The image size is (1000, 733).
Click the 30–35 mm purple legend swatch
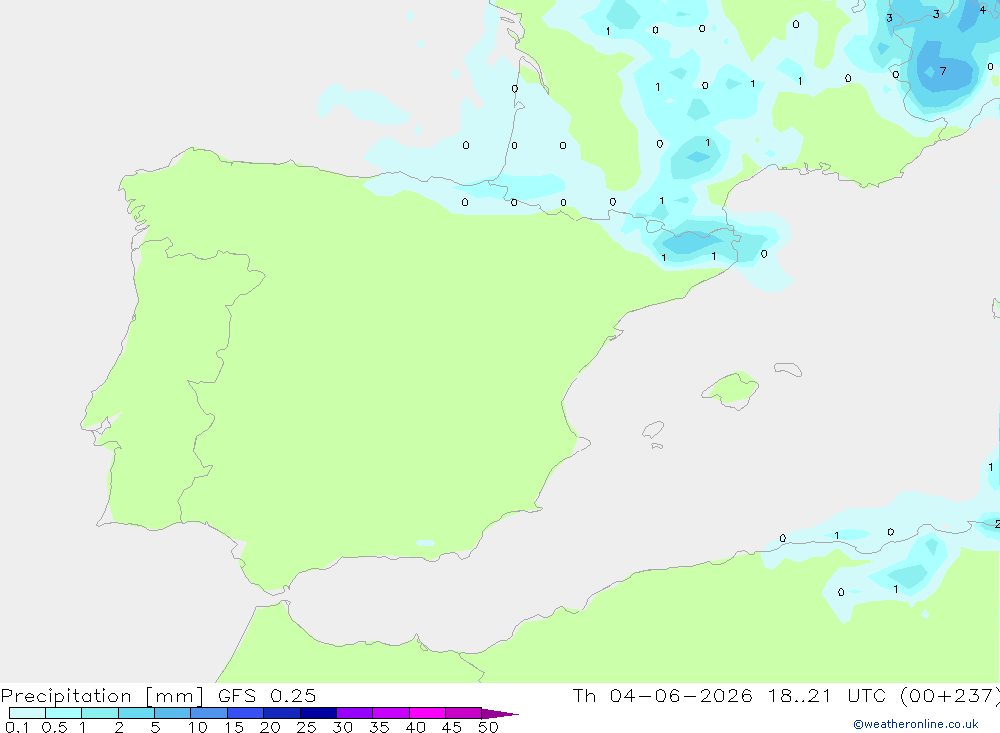355,713
